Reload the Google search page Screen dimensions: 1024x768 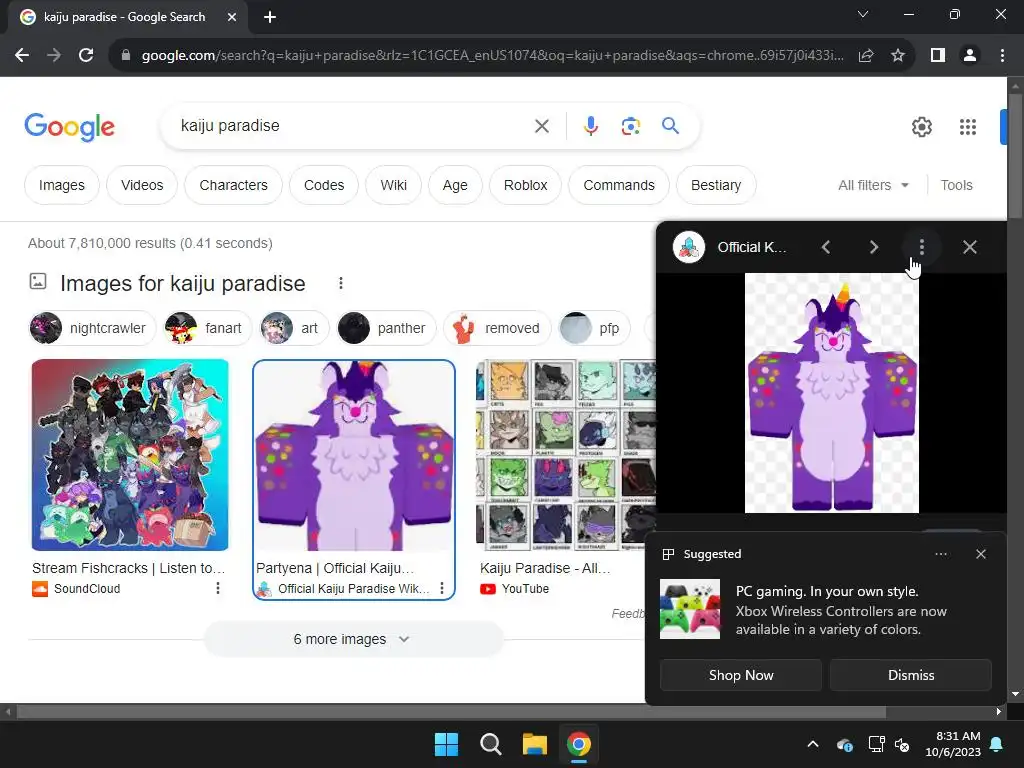click(86, 56)
